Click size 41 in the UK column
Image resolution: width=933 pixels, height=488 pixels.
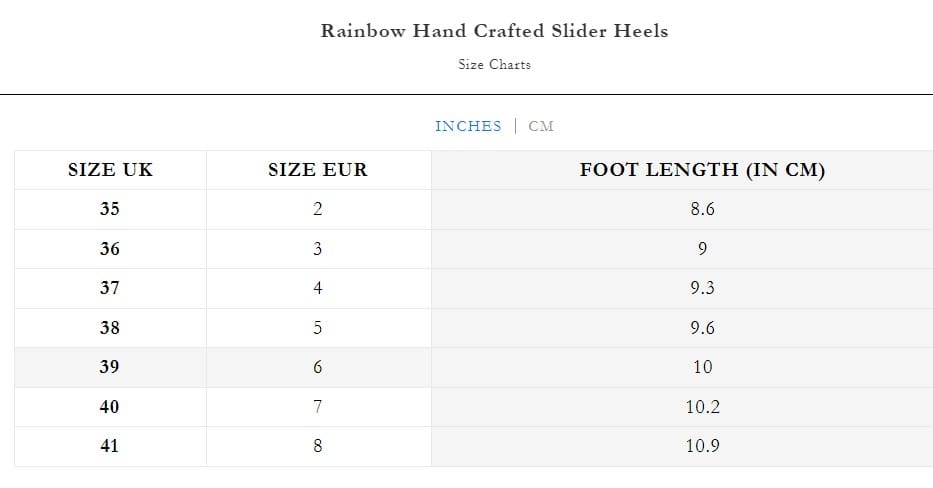pos(110,446)
